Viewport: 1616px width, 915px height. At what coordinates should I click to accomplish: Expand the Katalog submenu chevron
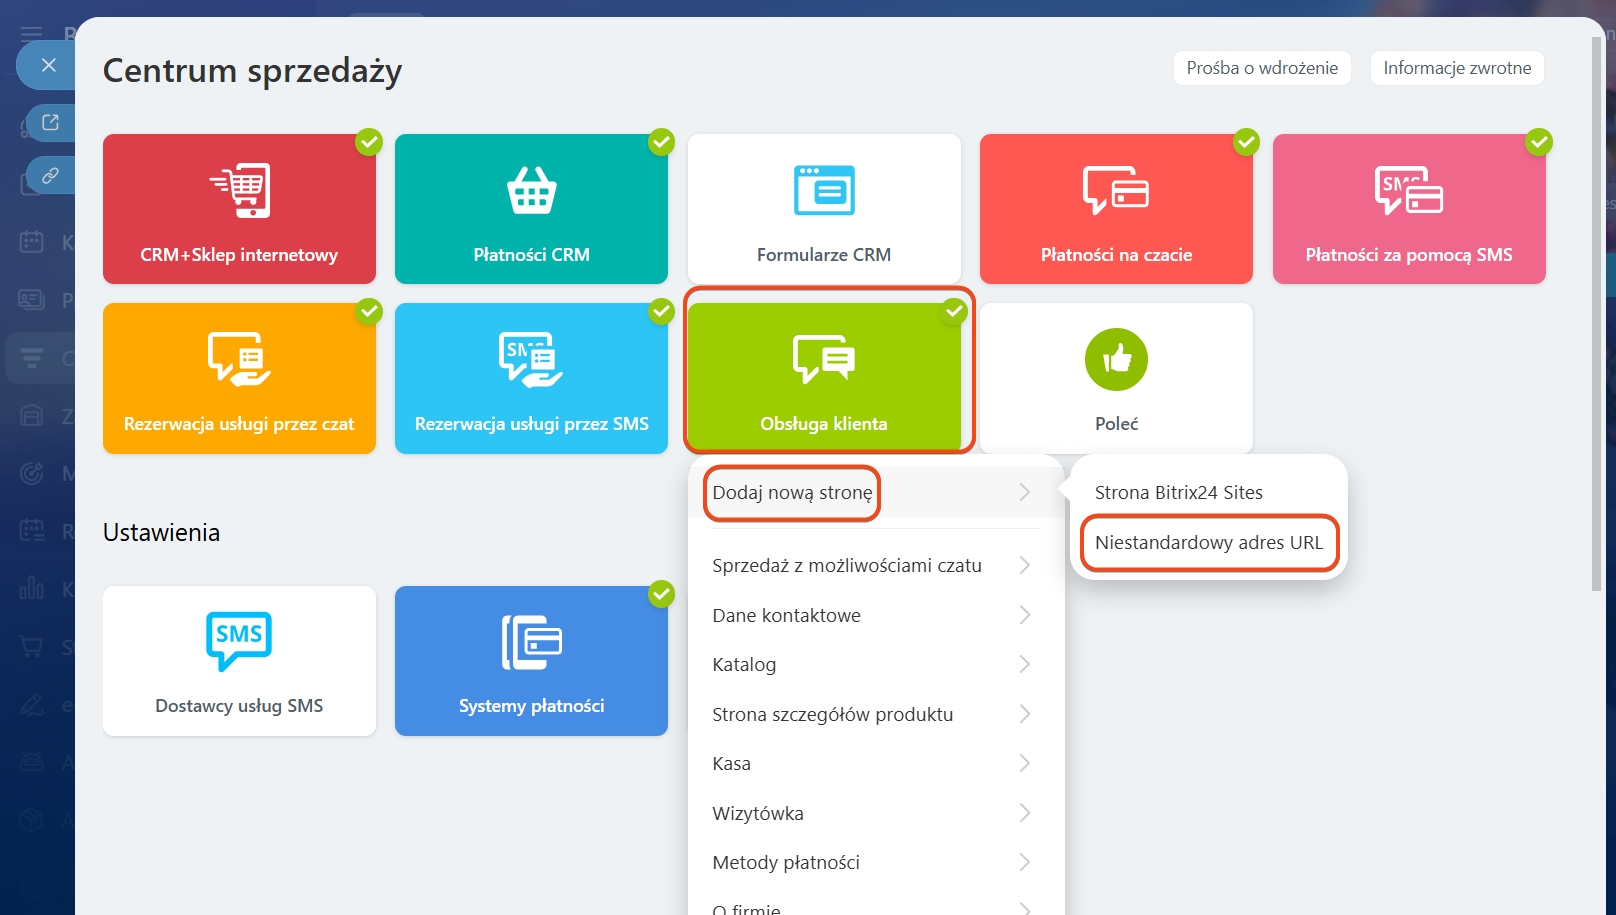1024,664
